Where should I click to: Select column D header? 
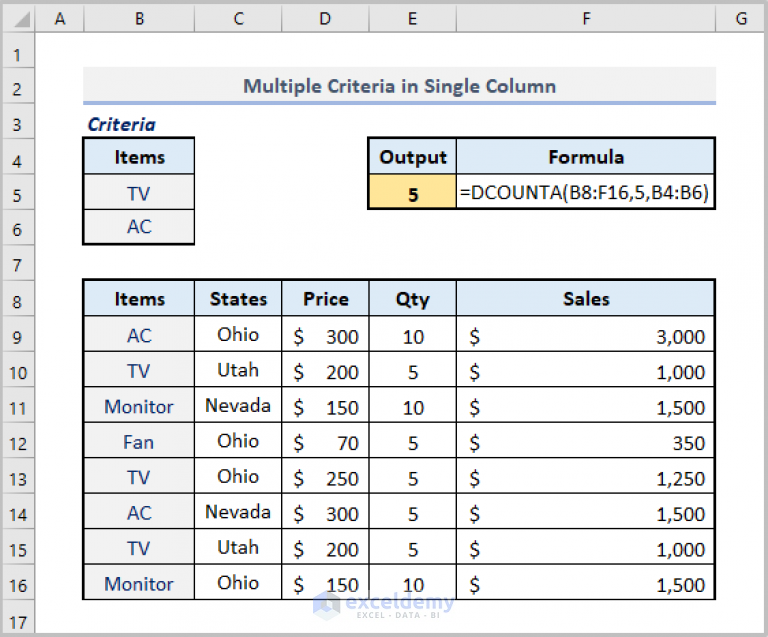pyautogui.click(x=325, y=19)
